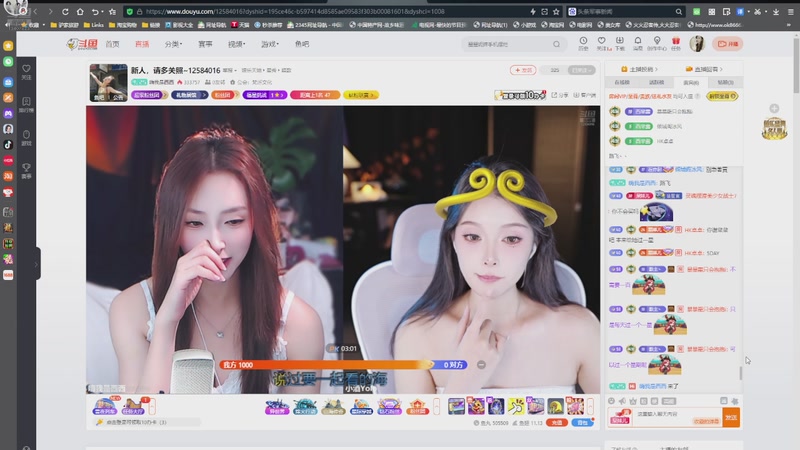800x450 pixels.
Task: Toggle the chat filter box icon in chat toolbar
Action: (723, 401)
